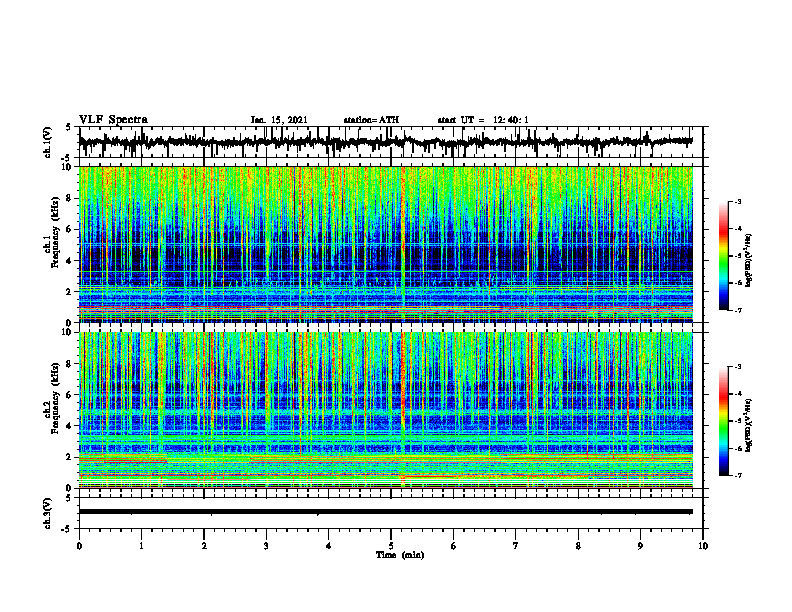The image size is (792, 612).
Task: Click the ch.2 spectrogram color scale bar
Action: [723, 421]
